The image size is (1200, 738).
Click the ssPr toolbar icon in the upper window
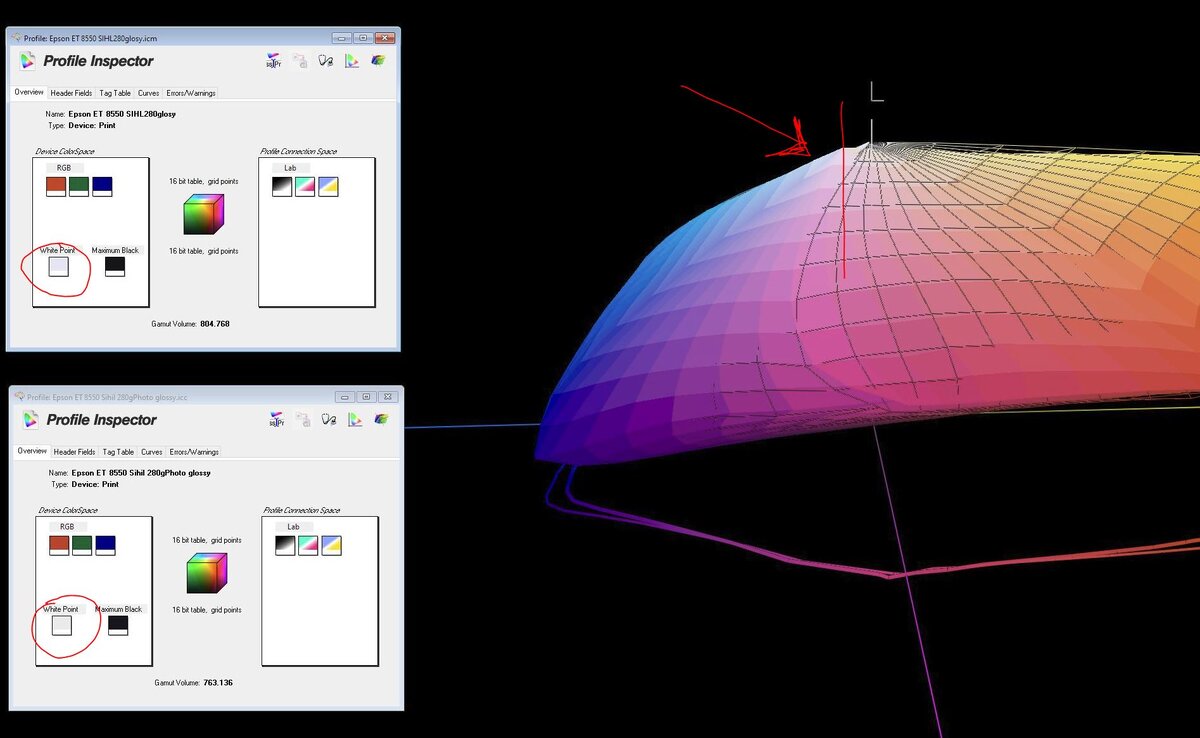273,61
